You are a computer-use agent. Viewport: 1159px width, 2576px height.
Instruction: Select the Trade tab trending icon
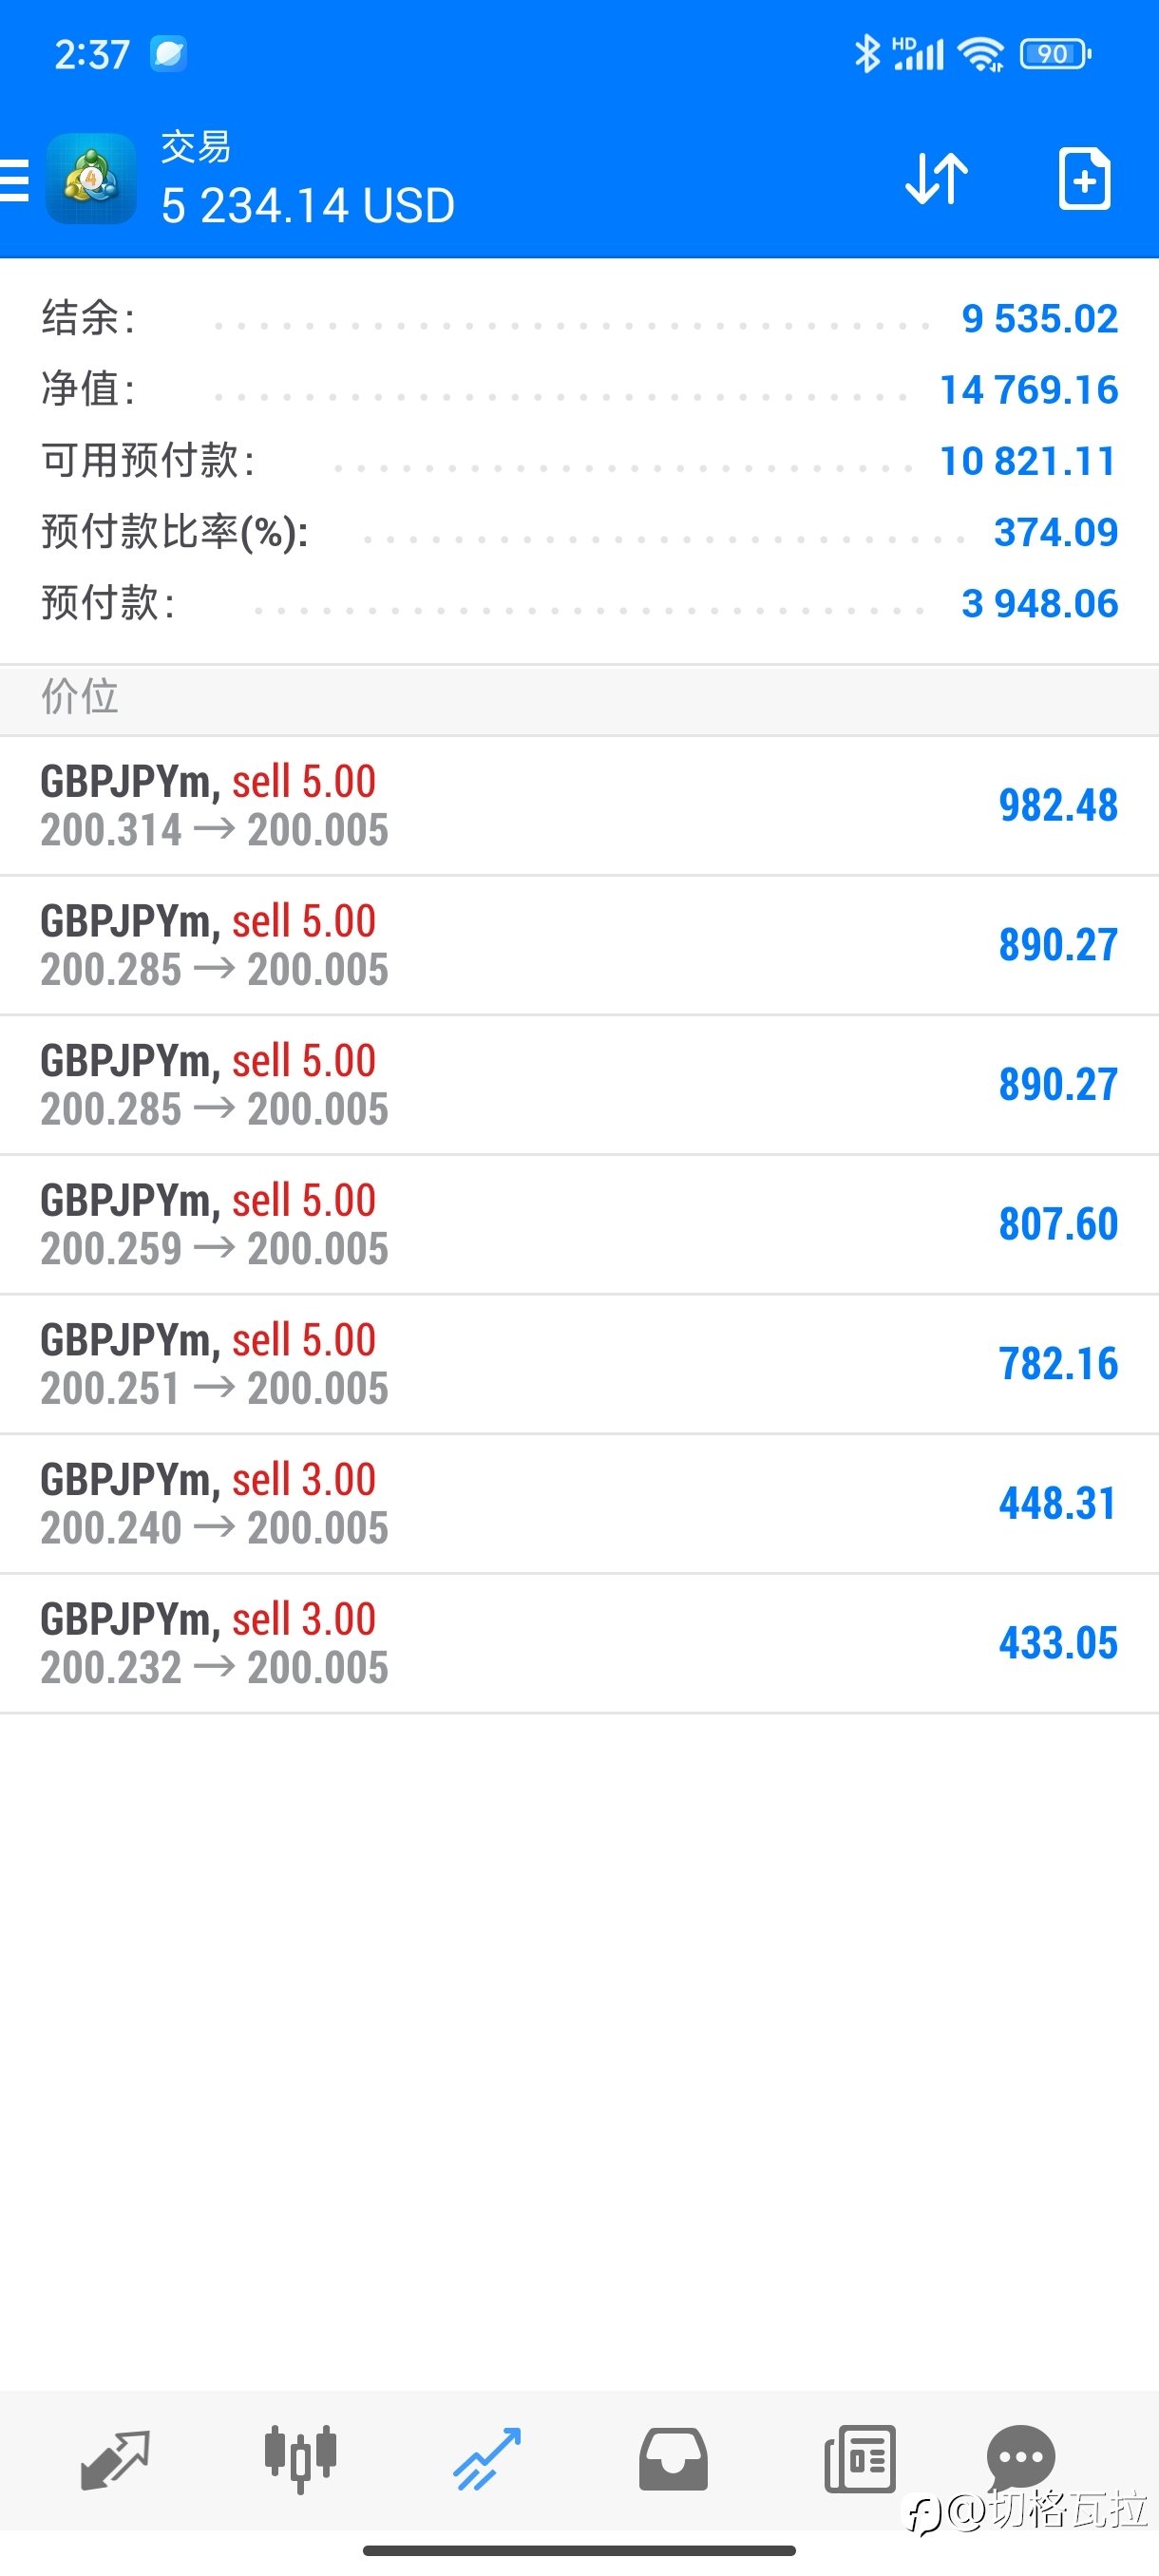click(x=487, y=2459)
